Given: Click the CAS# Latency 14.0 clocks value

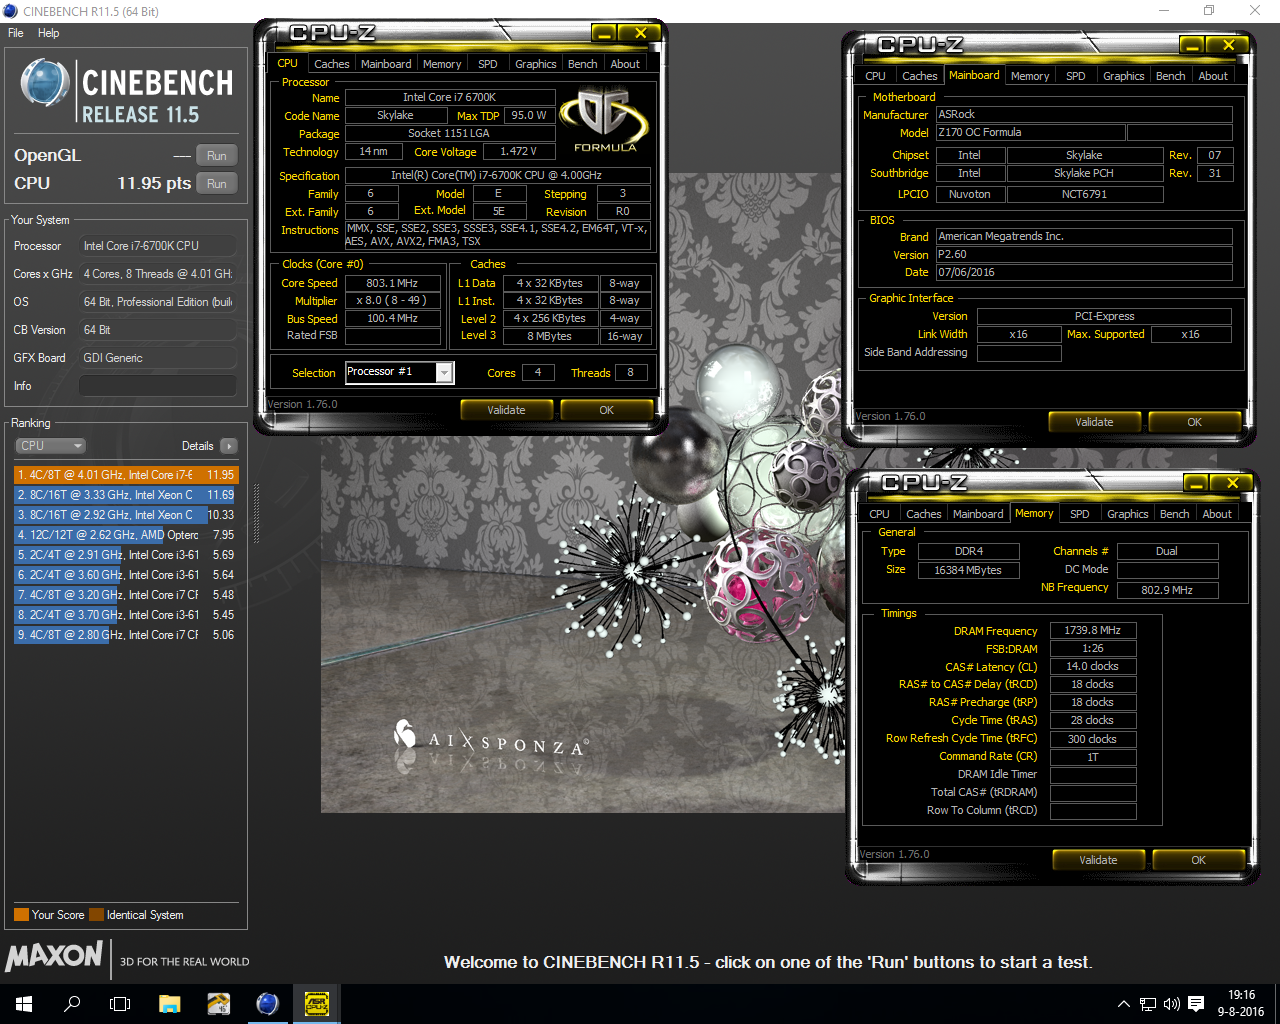Looking at the screenshot, I should pyautogui.click(x=1093, y=667).
